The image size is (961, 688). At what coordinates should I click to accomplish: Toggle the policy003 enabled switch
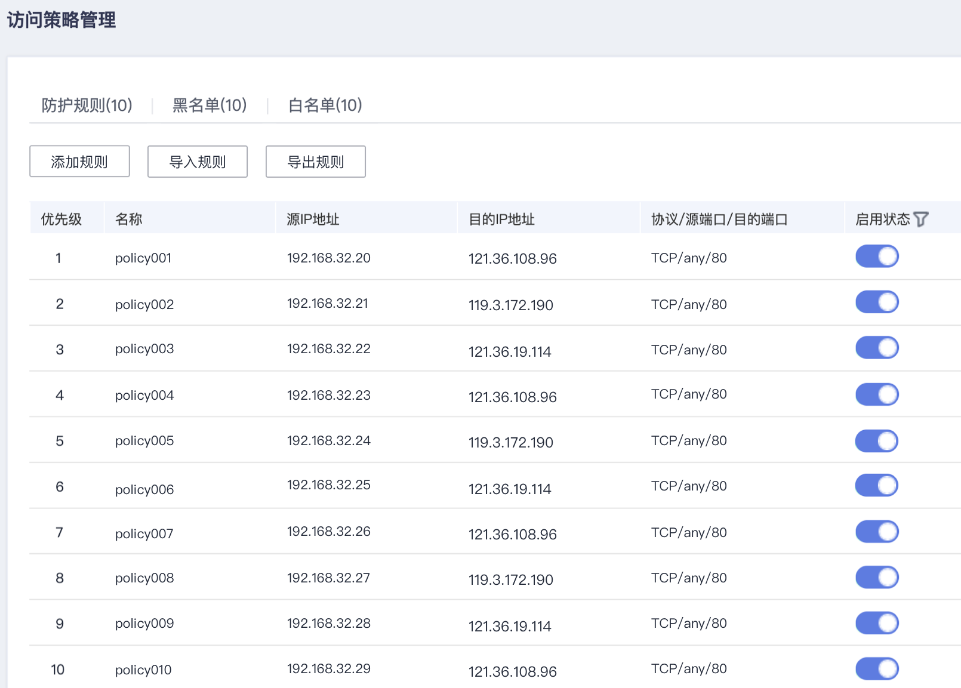877,348
